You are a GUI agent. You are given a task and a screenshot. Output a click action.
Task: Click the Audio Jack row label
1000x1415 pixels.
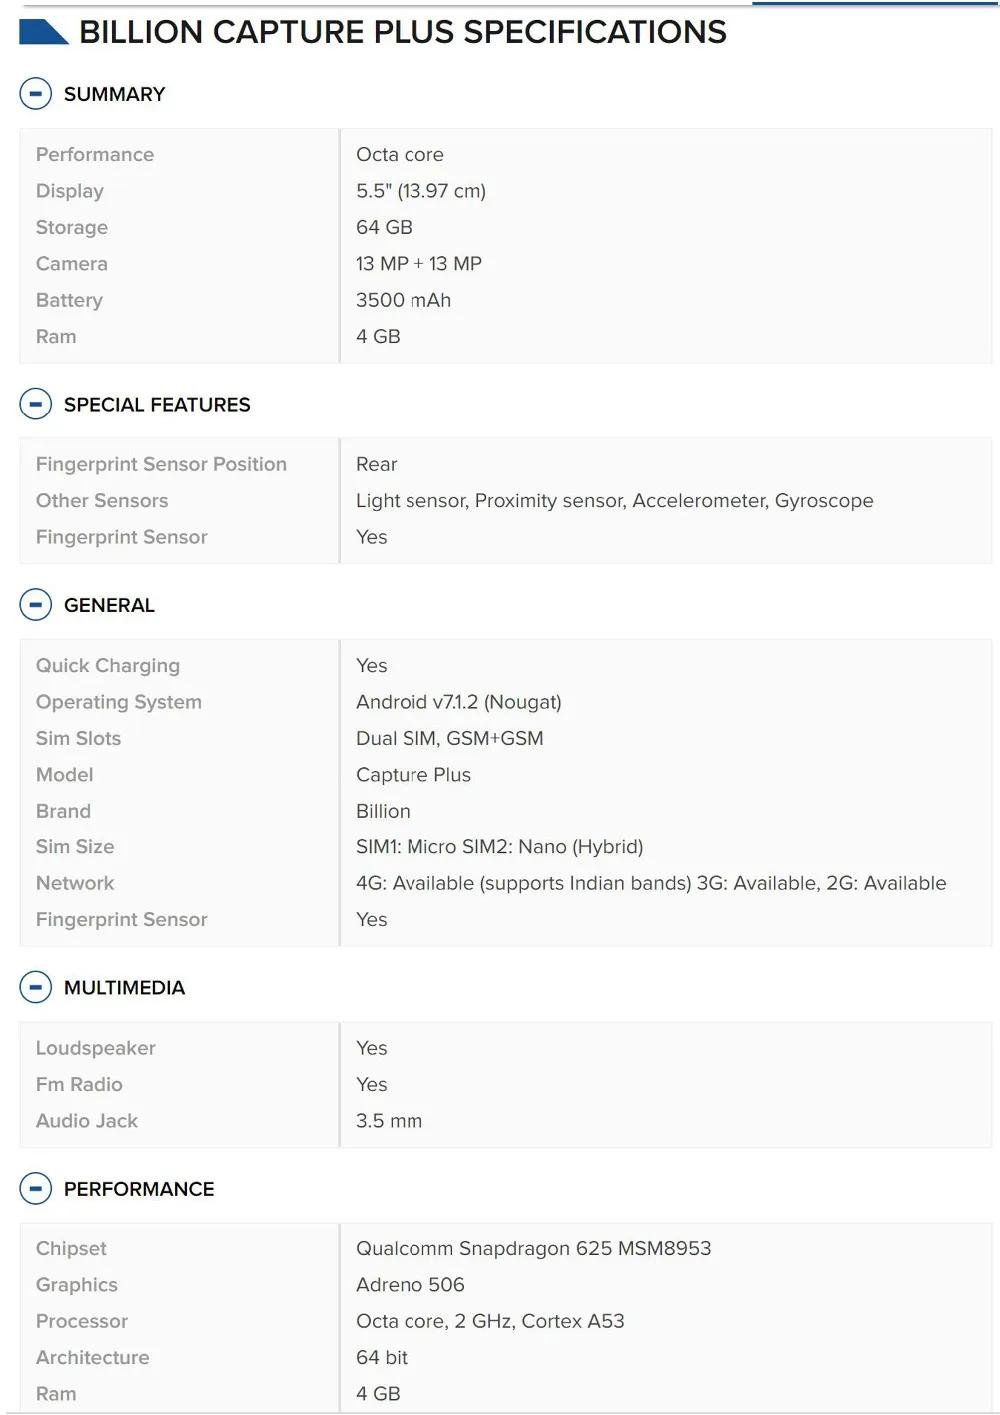pos(87,1121)
